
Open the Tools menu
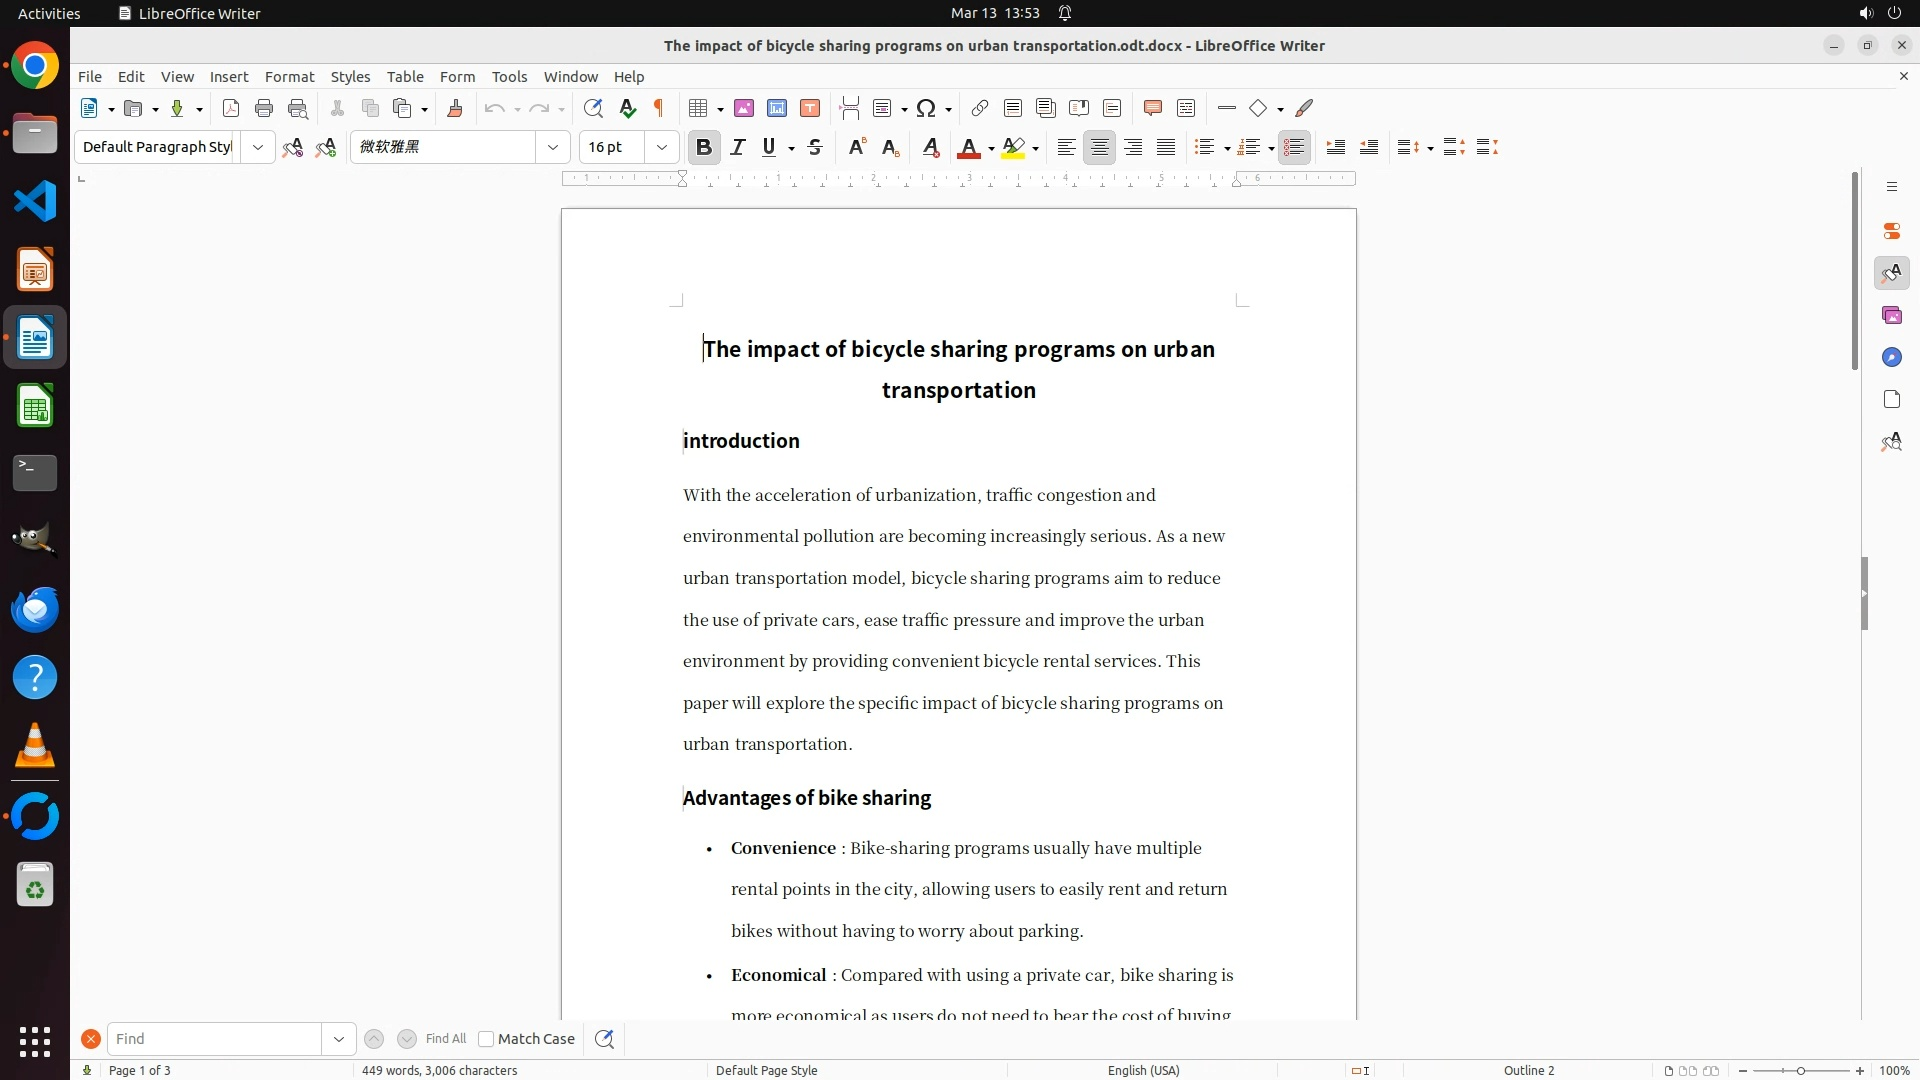[x=509, y=77]
